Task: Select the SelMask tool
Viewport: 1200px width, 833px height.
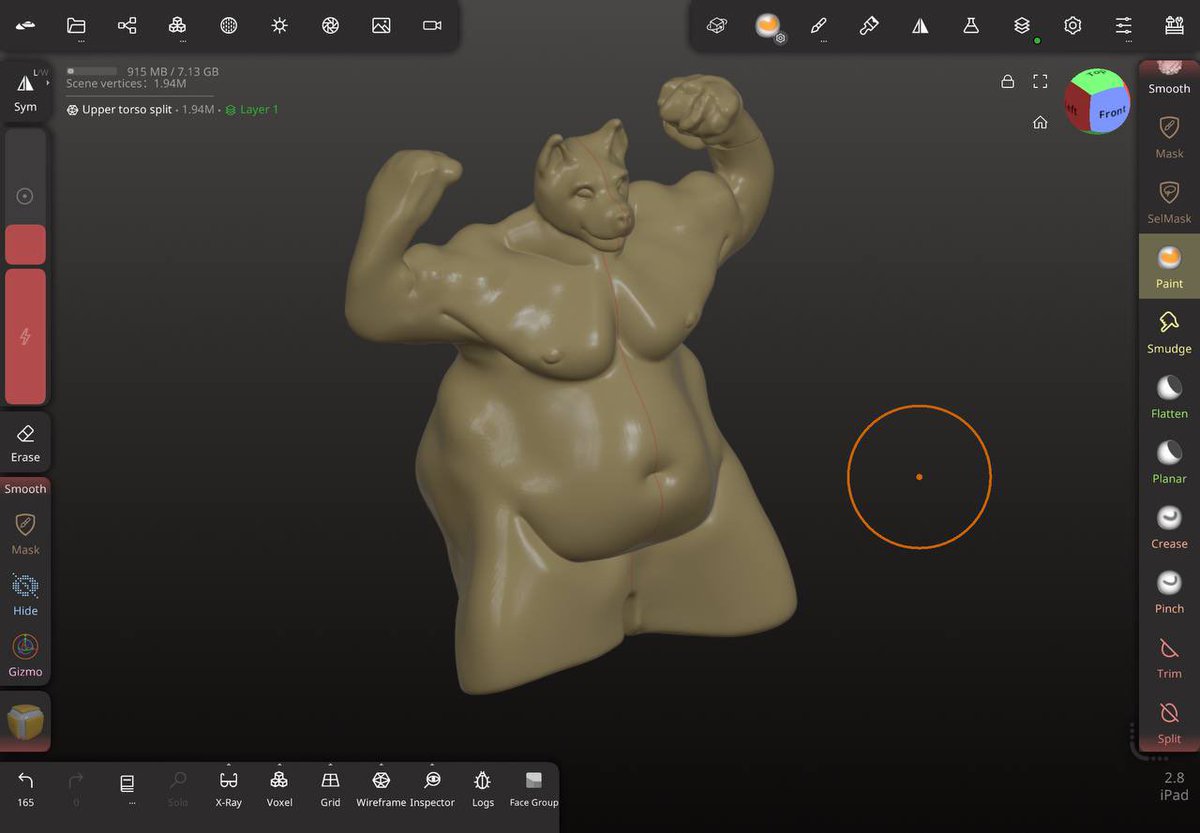Action: (1169, 202)
